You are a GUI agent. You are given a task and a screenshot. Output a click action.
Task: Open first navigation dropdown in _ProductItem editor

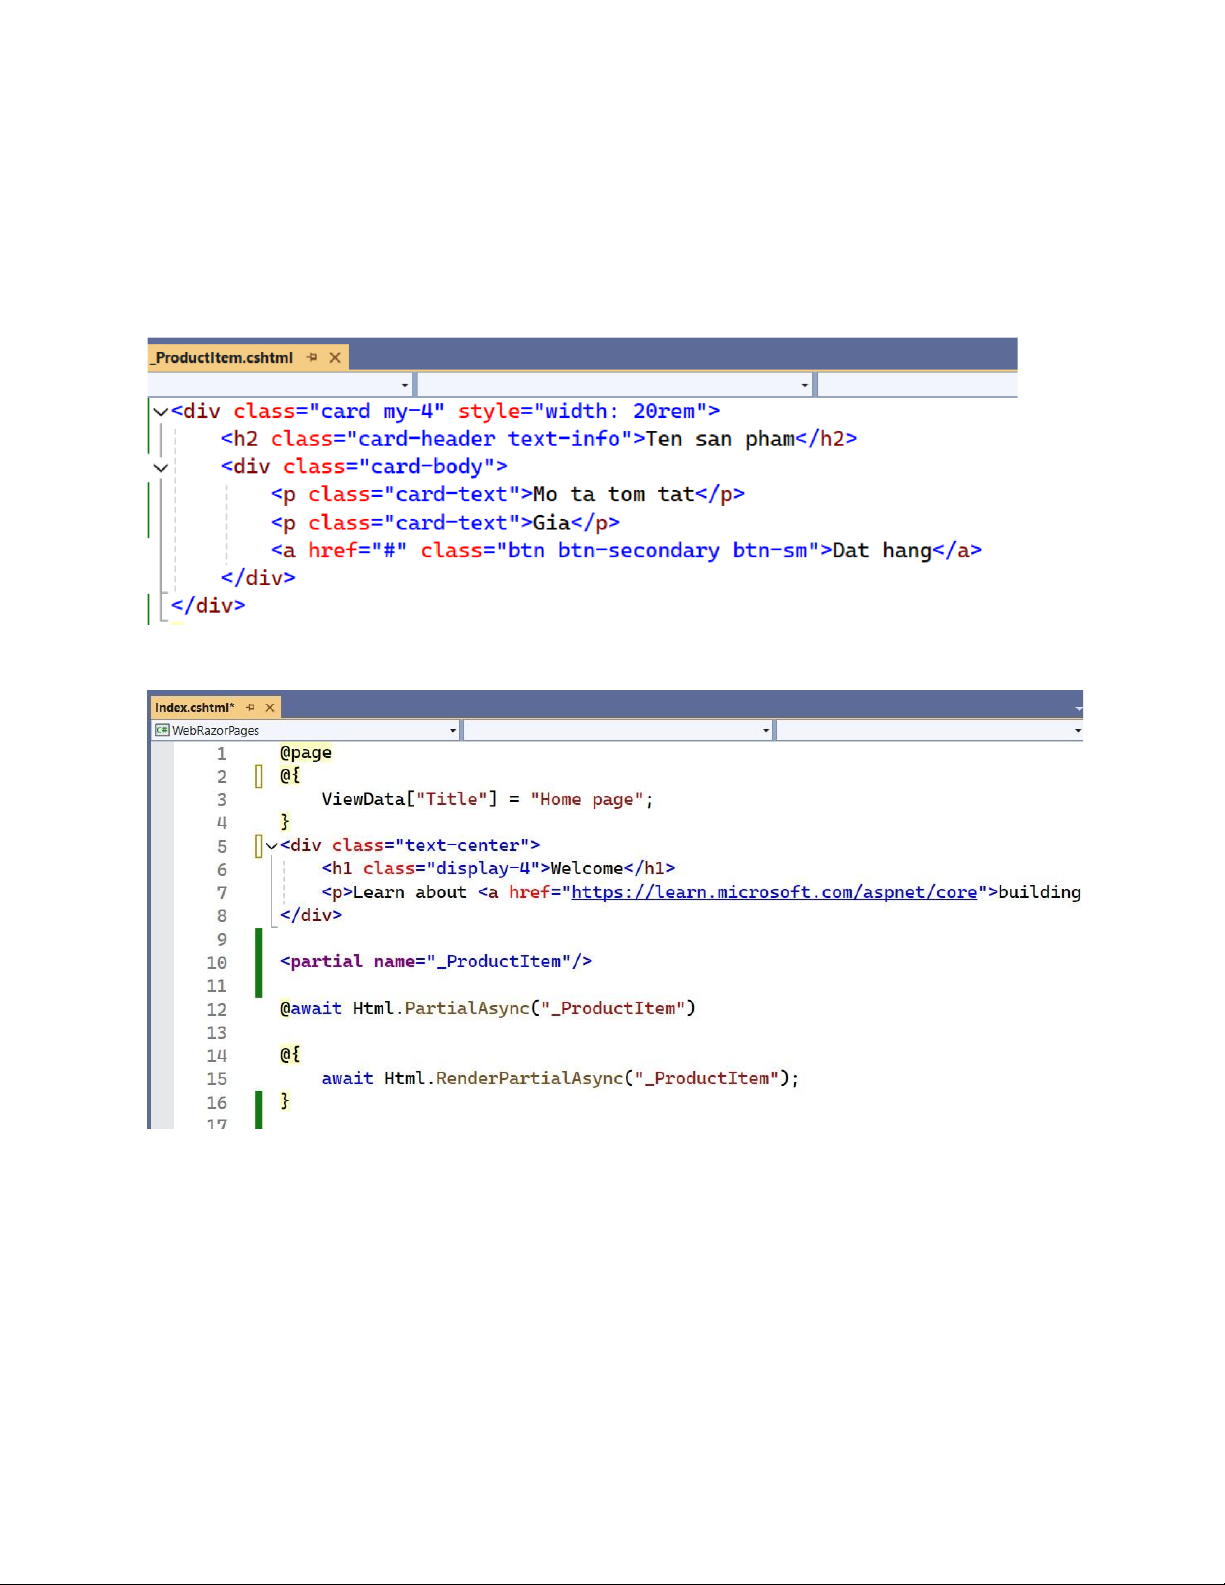(x=404, y=385)
